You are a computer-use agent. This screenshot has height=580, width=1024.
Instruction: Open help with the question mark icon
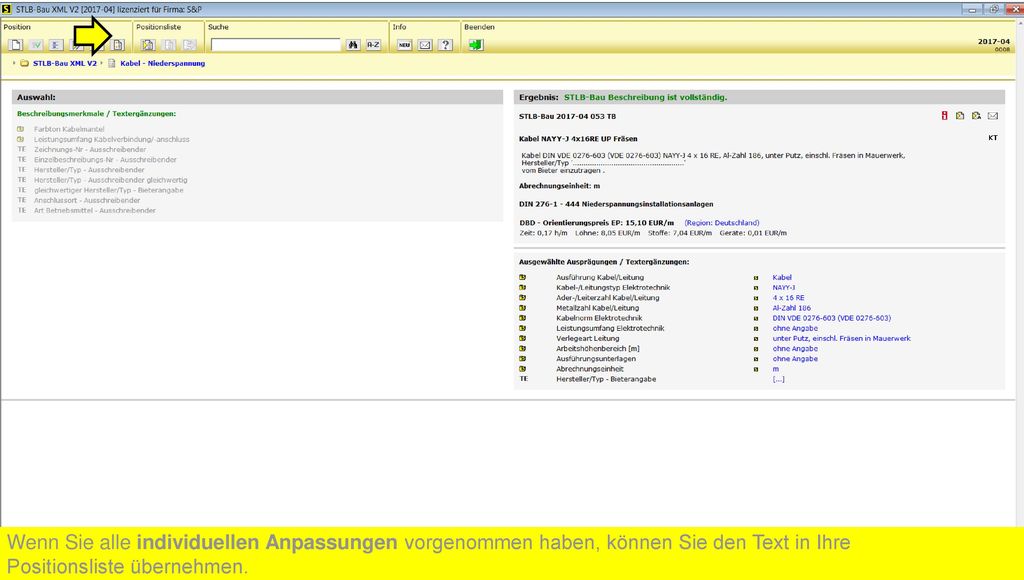point(445,45)
